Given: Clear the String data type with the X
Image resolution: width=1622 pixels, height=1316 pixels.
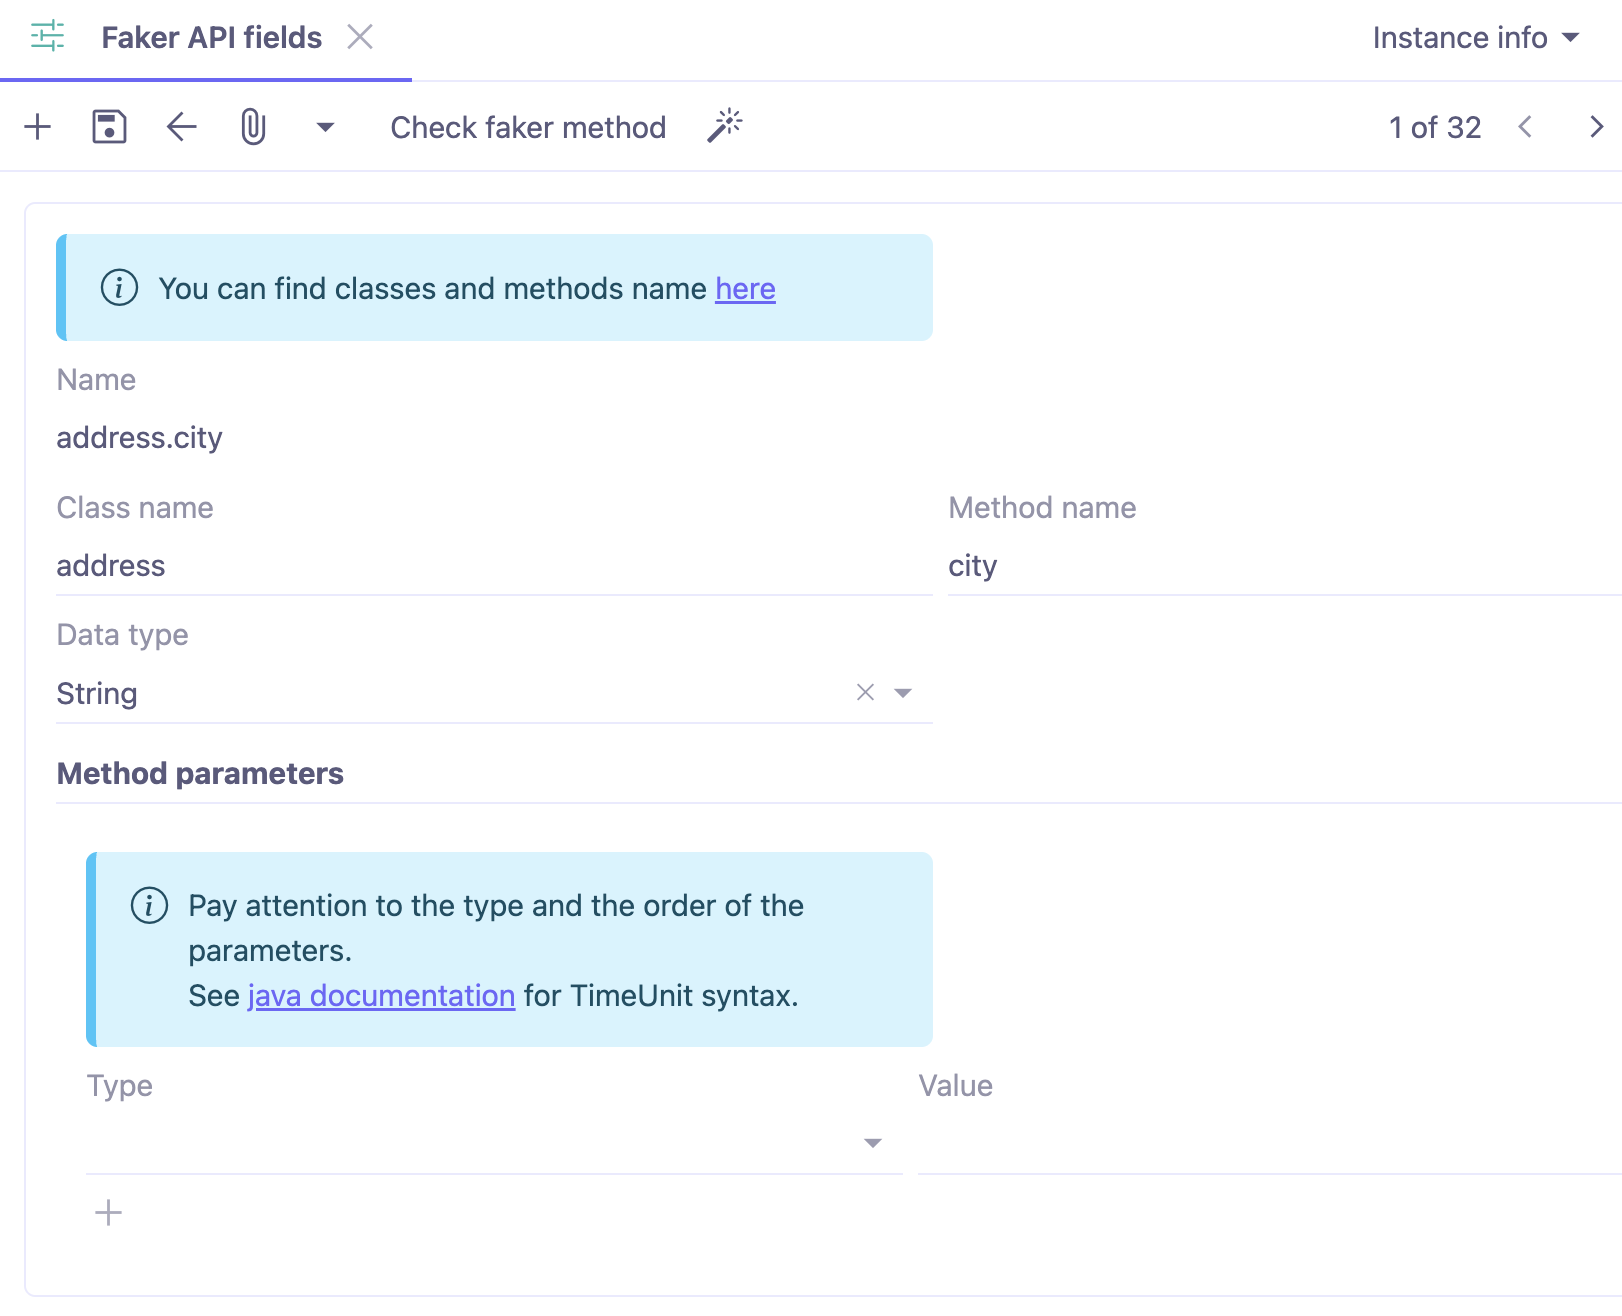Looking at the screenshot, I should coord(863,691).
